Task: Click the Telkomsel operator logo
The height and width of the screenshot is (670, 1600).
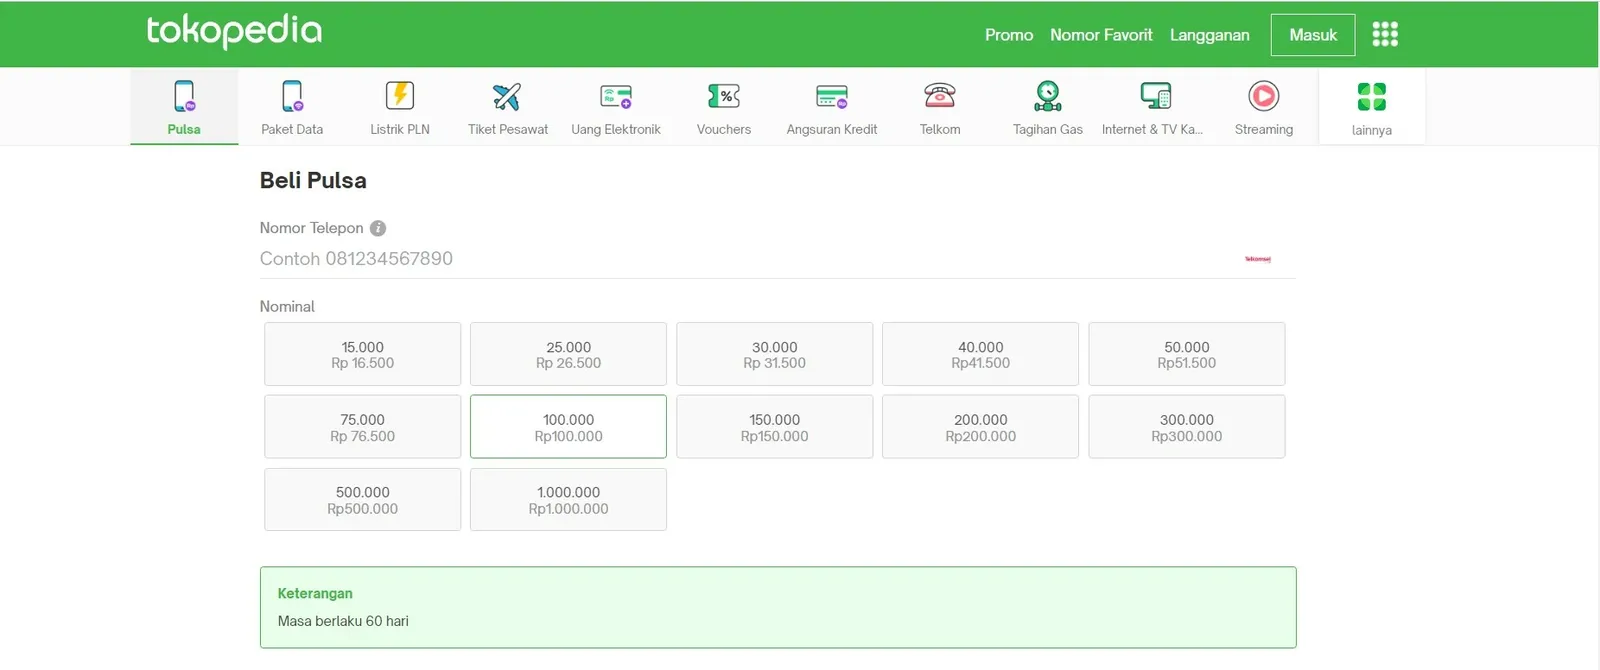Action: pyautogui.click(x=1258, y=259)
